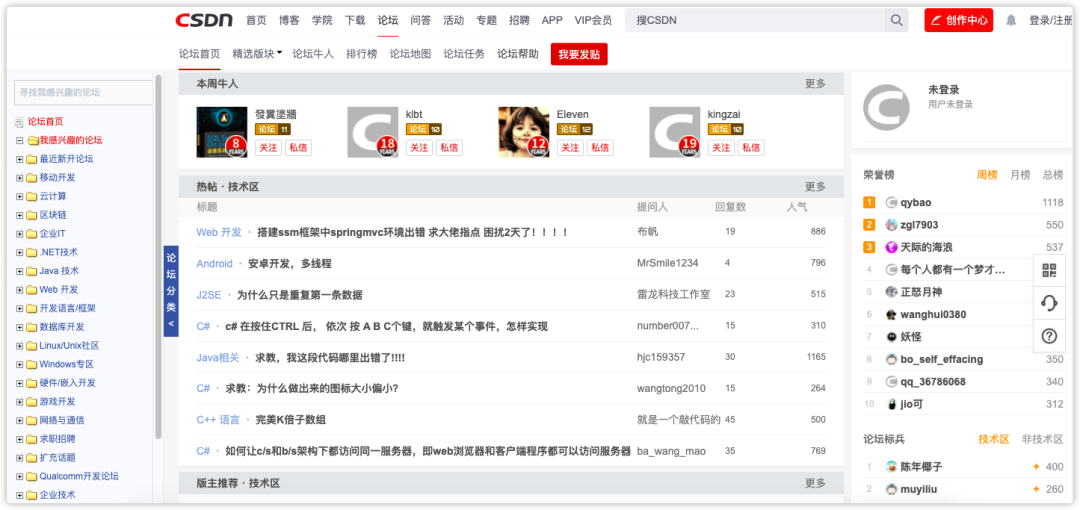1080x510 pixels.
Task: Click the unlogged user avatar
Action: (x=886, y=108)
